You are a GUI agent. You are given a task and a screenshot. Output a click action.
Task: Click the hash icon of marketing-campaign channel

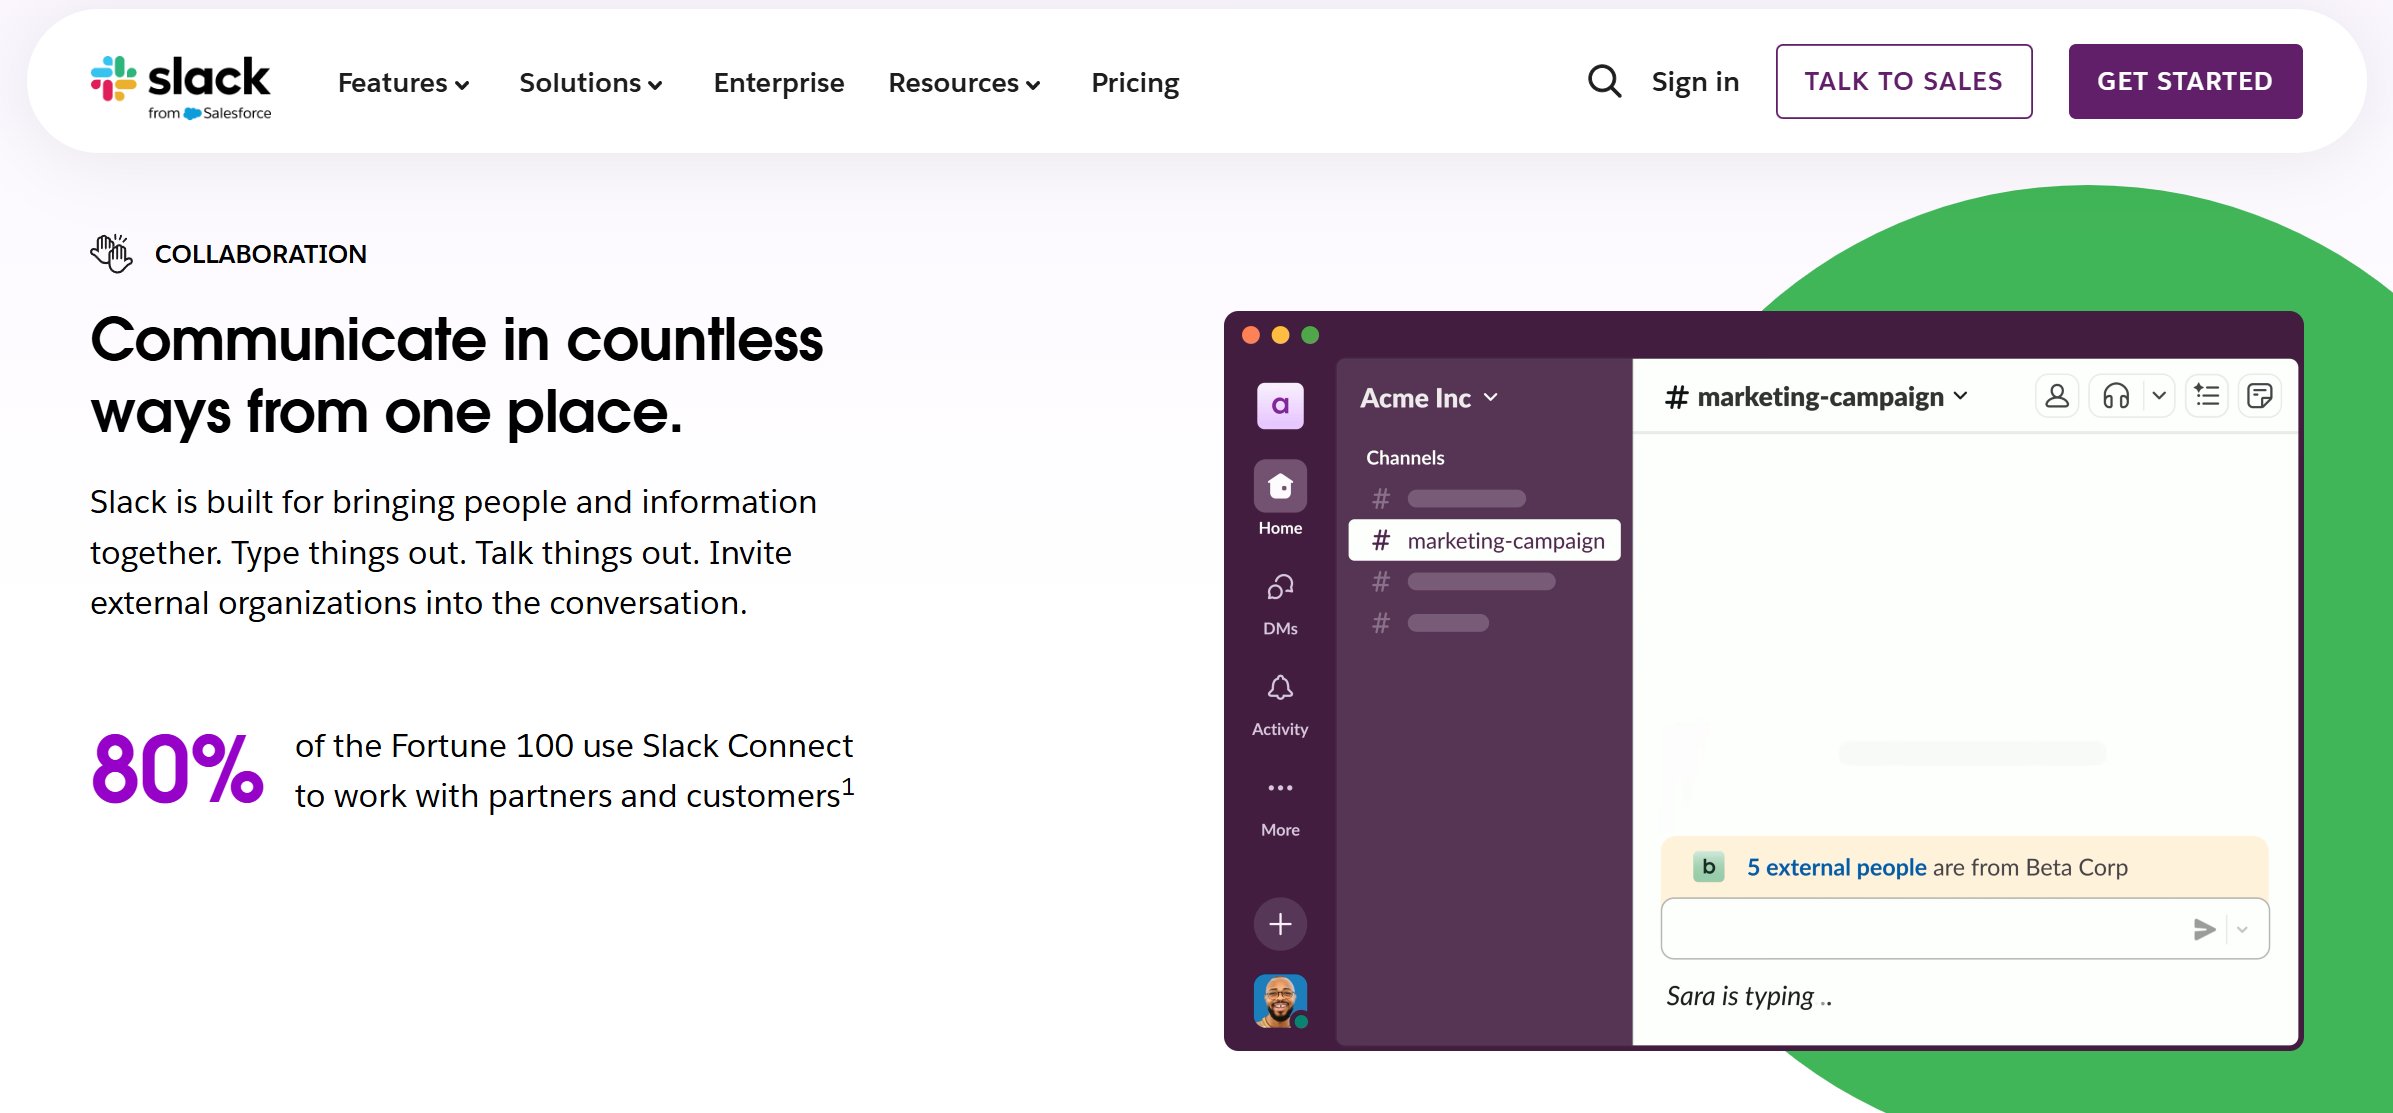(1381, 541)
